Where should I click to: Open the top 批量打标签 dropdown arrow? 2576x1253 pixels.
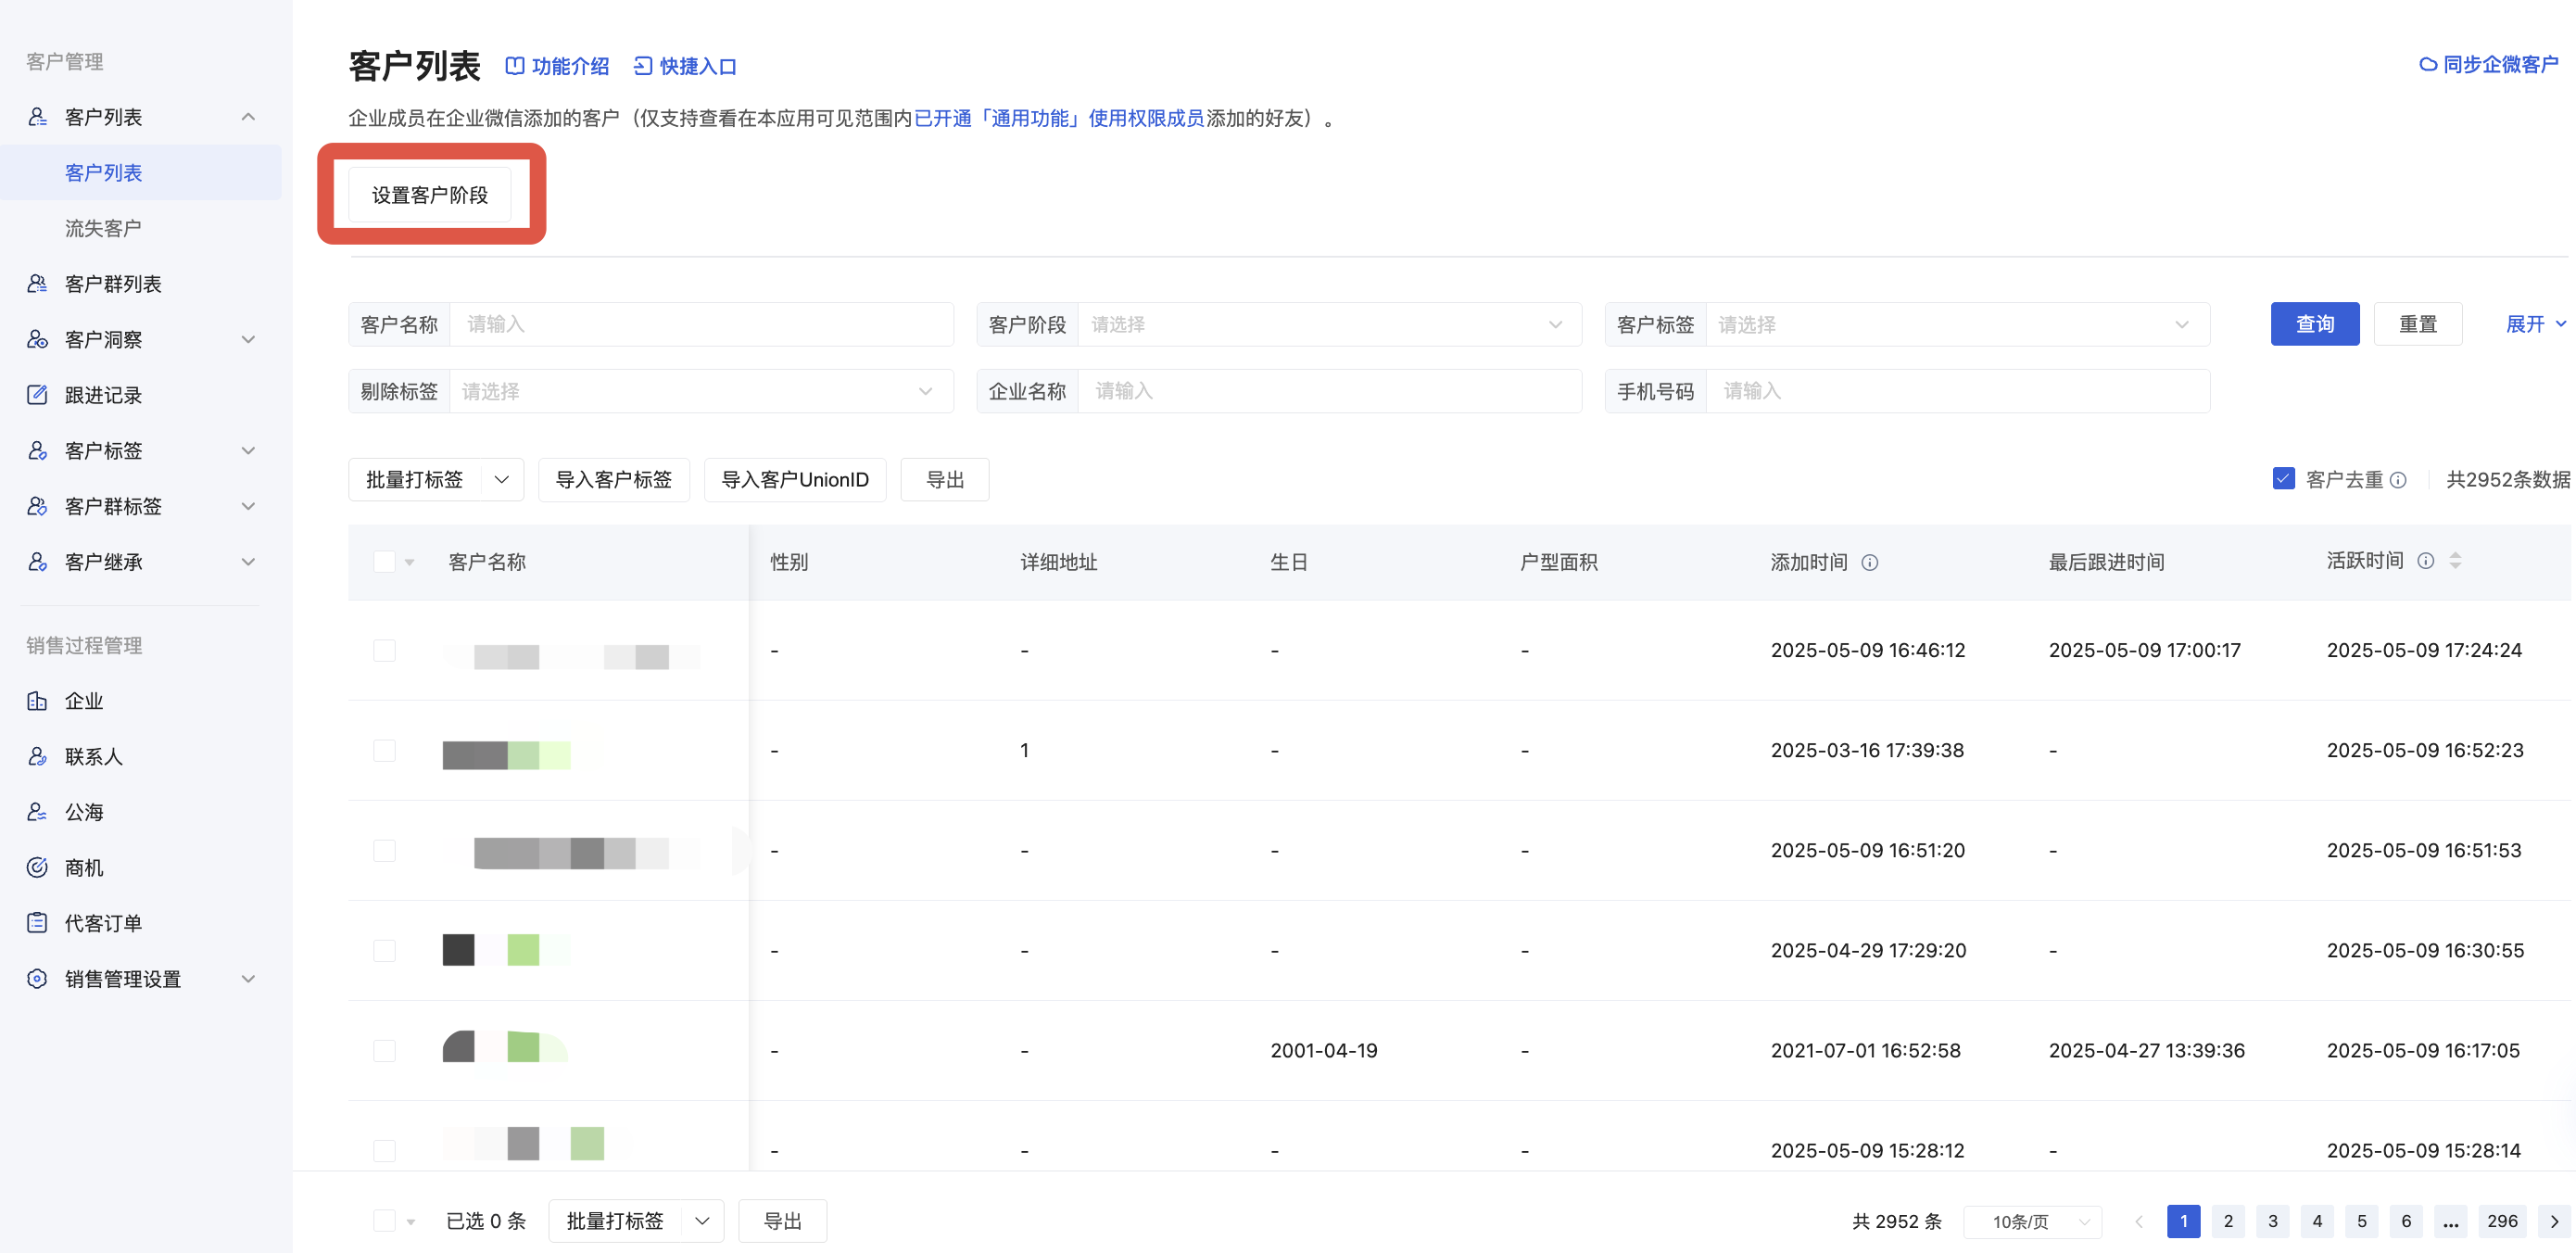coord(502,480)
